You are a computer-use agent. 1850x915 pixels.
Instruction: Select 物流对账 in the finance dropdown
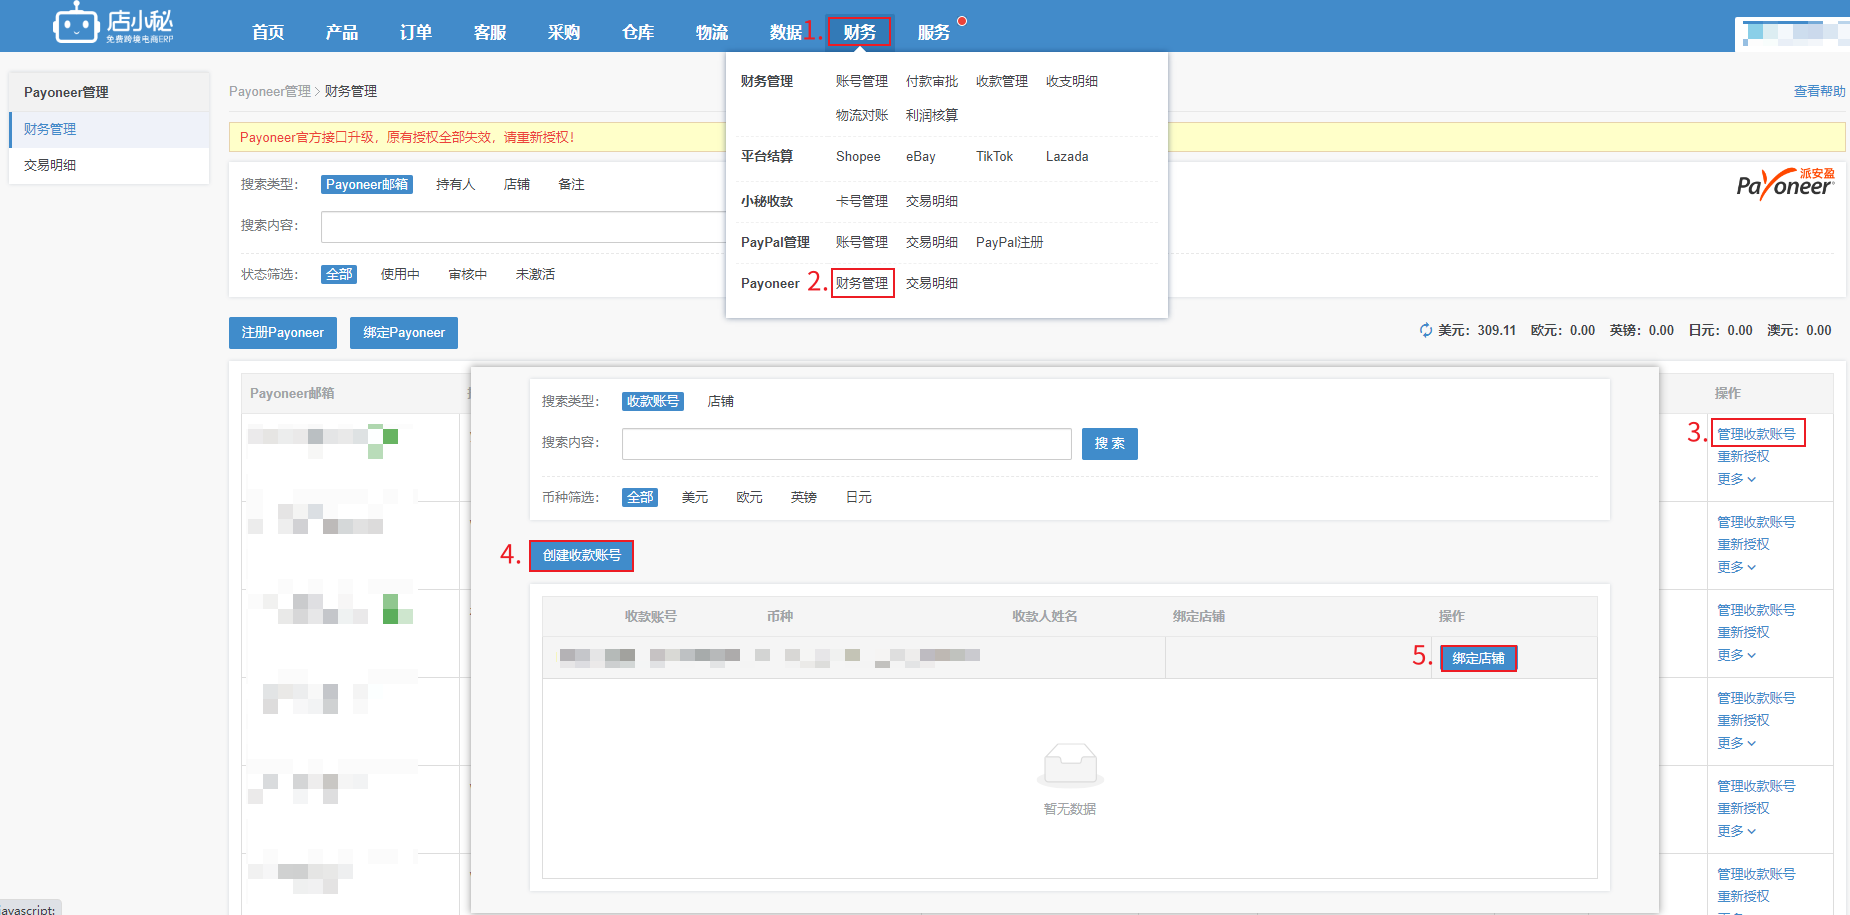pos(862,115)
